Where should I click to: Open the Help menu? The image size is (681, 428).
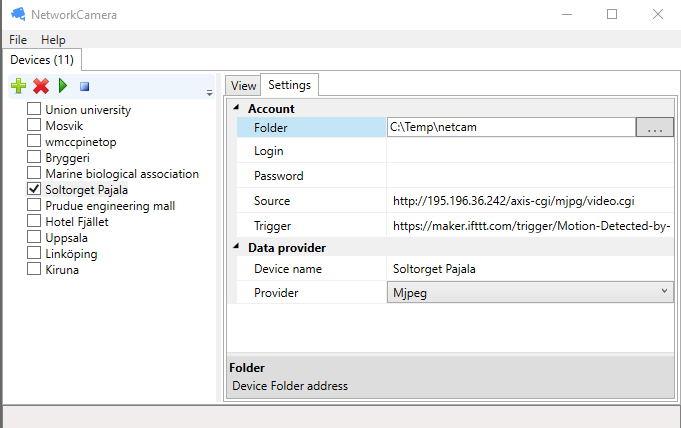(x=53, y=40)
